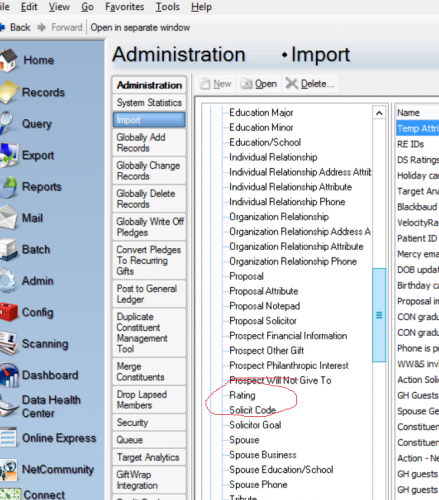Open the Reports chart icon

point(9,187)
